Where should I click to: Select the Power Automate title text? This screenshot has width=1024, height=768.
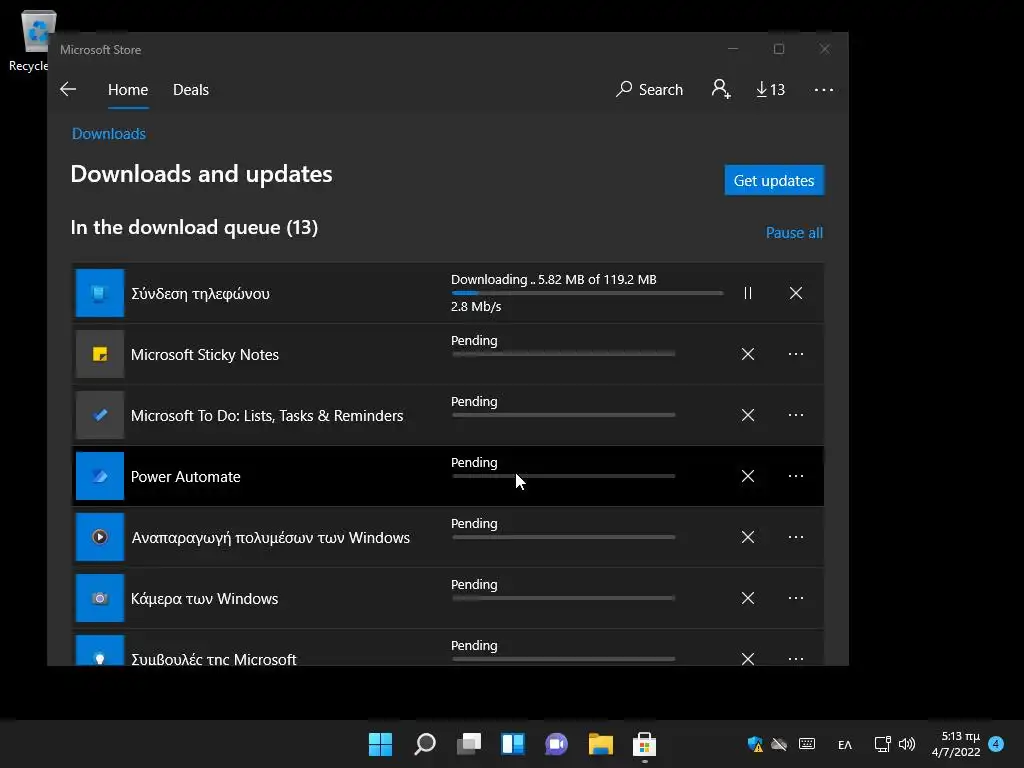(185, 477)
